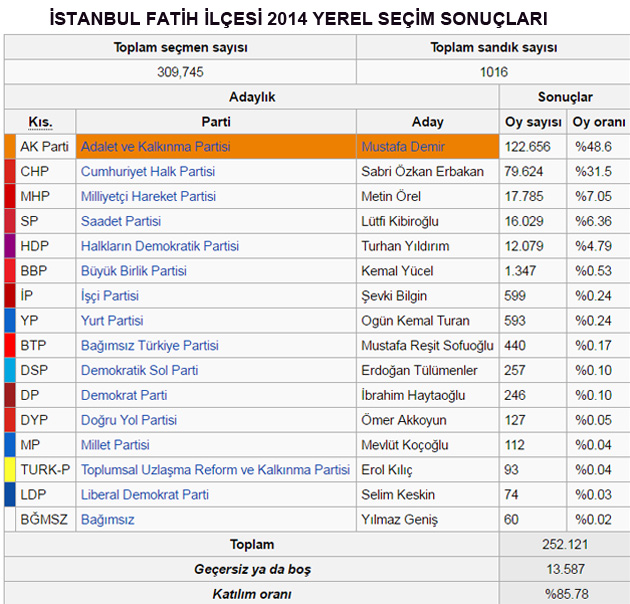Open Milliyetçi Hareket Partisi party link

click(x=148, y=196)
